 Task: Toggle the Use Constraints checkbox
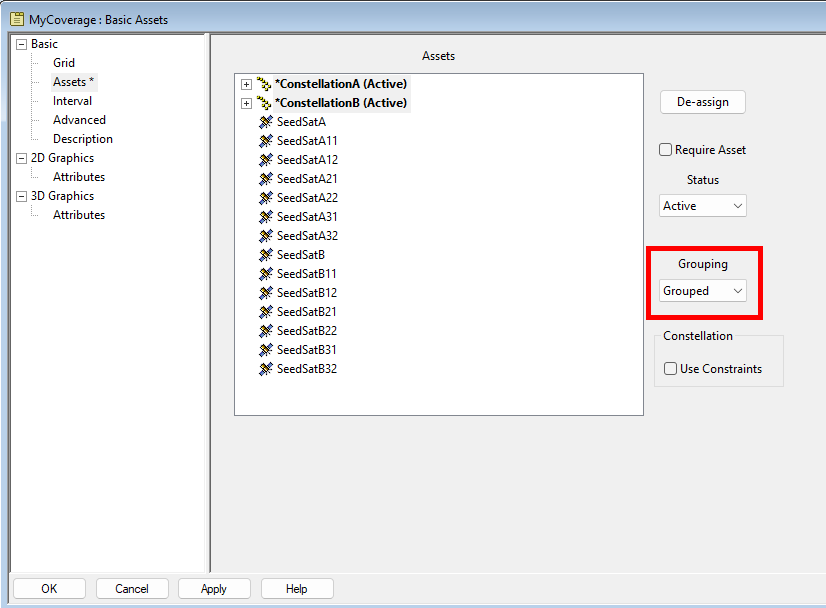click(x=671, y=369)
